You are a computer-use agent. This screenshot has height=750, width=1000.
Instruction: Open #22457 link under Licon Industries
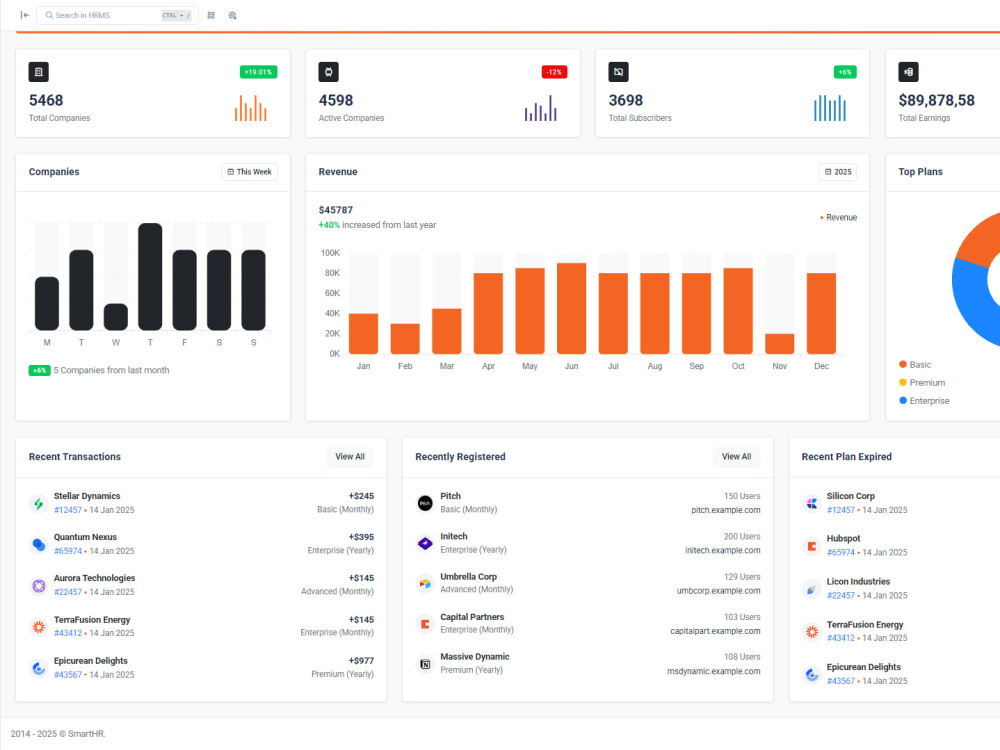[841, 596]
